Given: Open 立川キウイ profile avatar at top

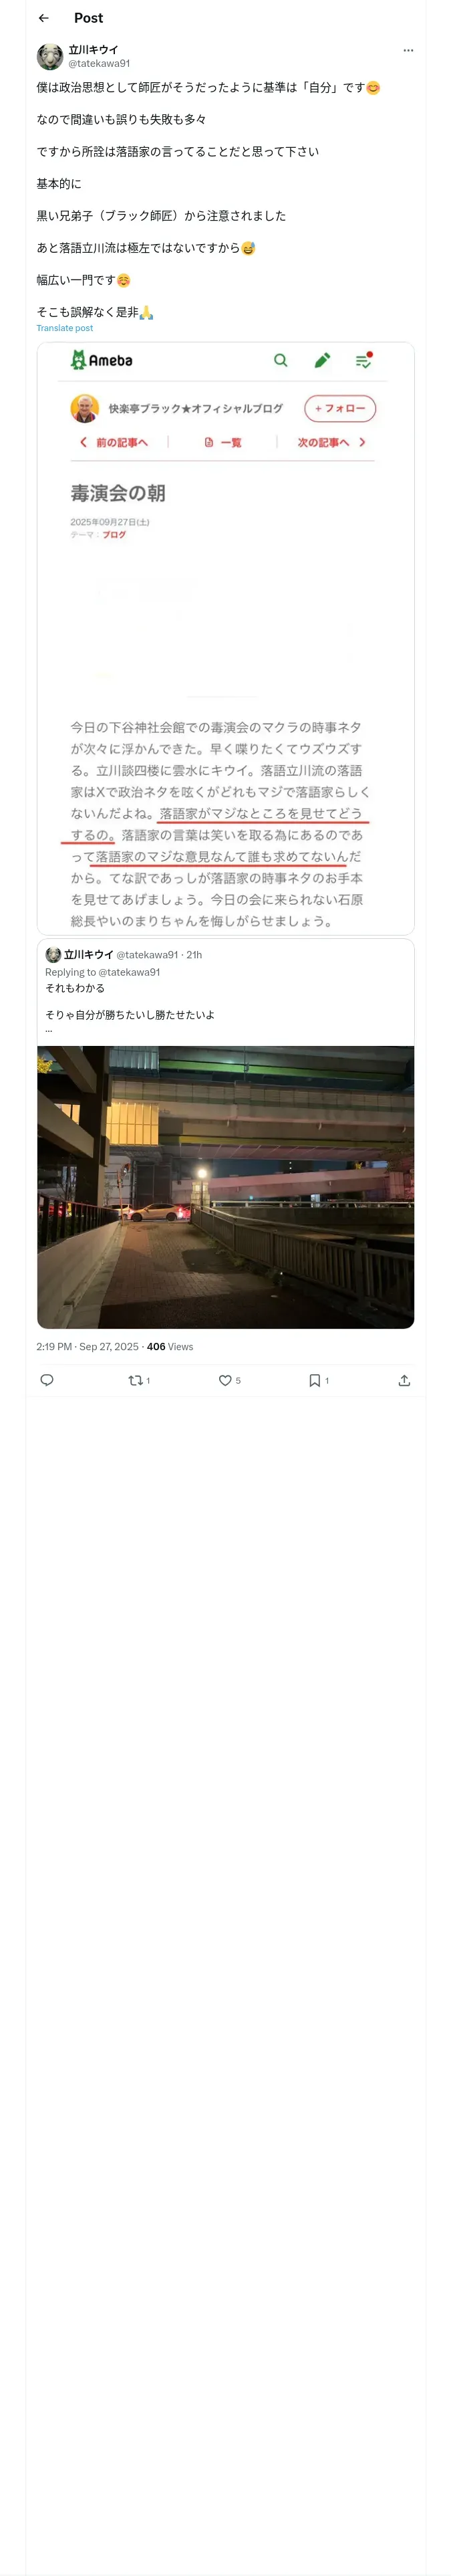Looking at the screenshot, I should [x=50, y=56].
